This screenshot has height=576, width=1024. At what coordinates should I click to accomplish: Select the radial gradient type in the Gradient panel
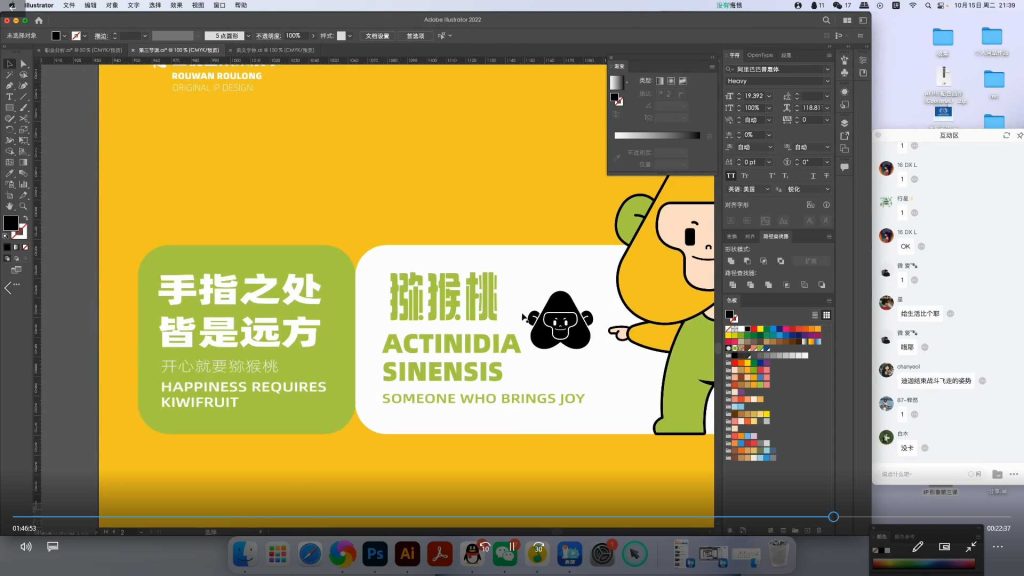coord(671,81)
